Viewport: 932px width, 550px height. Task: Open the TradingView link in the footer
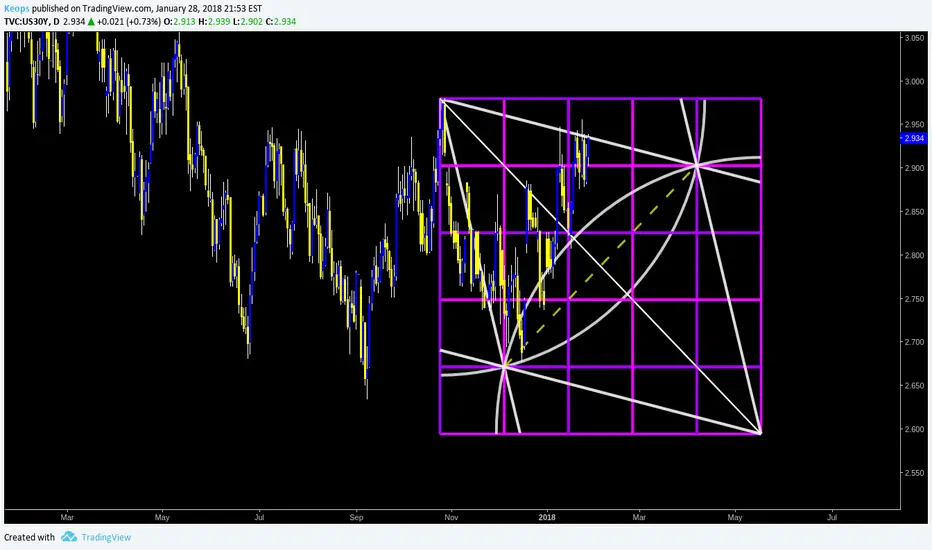pos(106,537)
